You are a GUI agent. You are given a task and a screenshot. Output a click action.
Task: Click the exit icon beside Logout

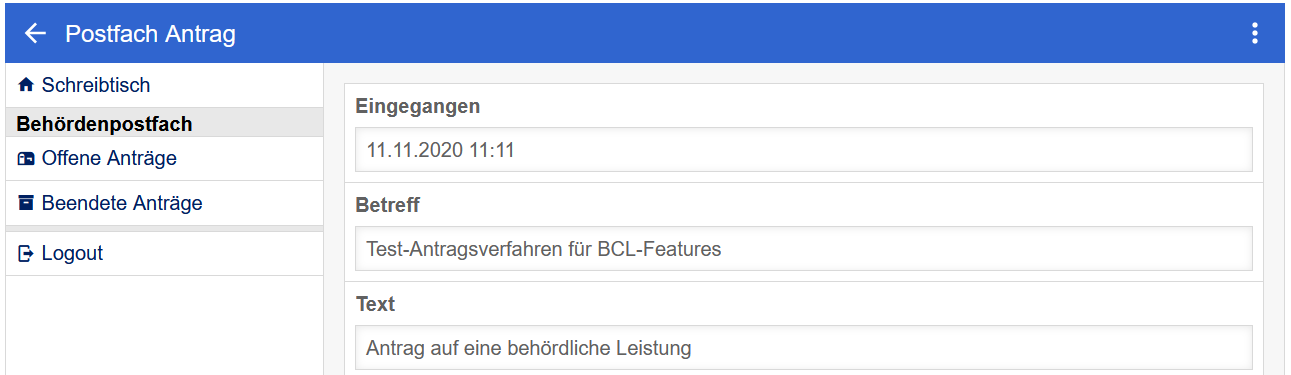click(x=26, y=254)
